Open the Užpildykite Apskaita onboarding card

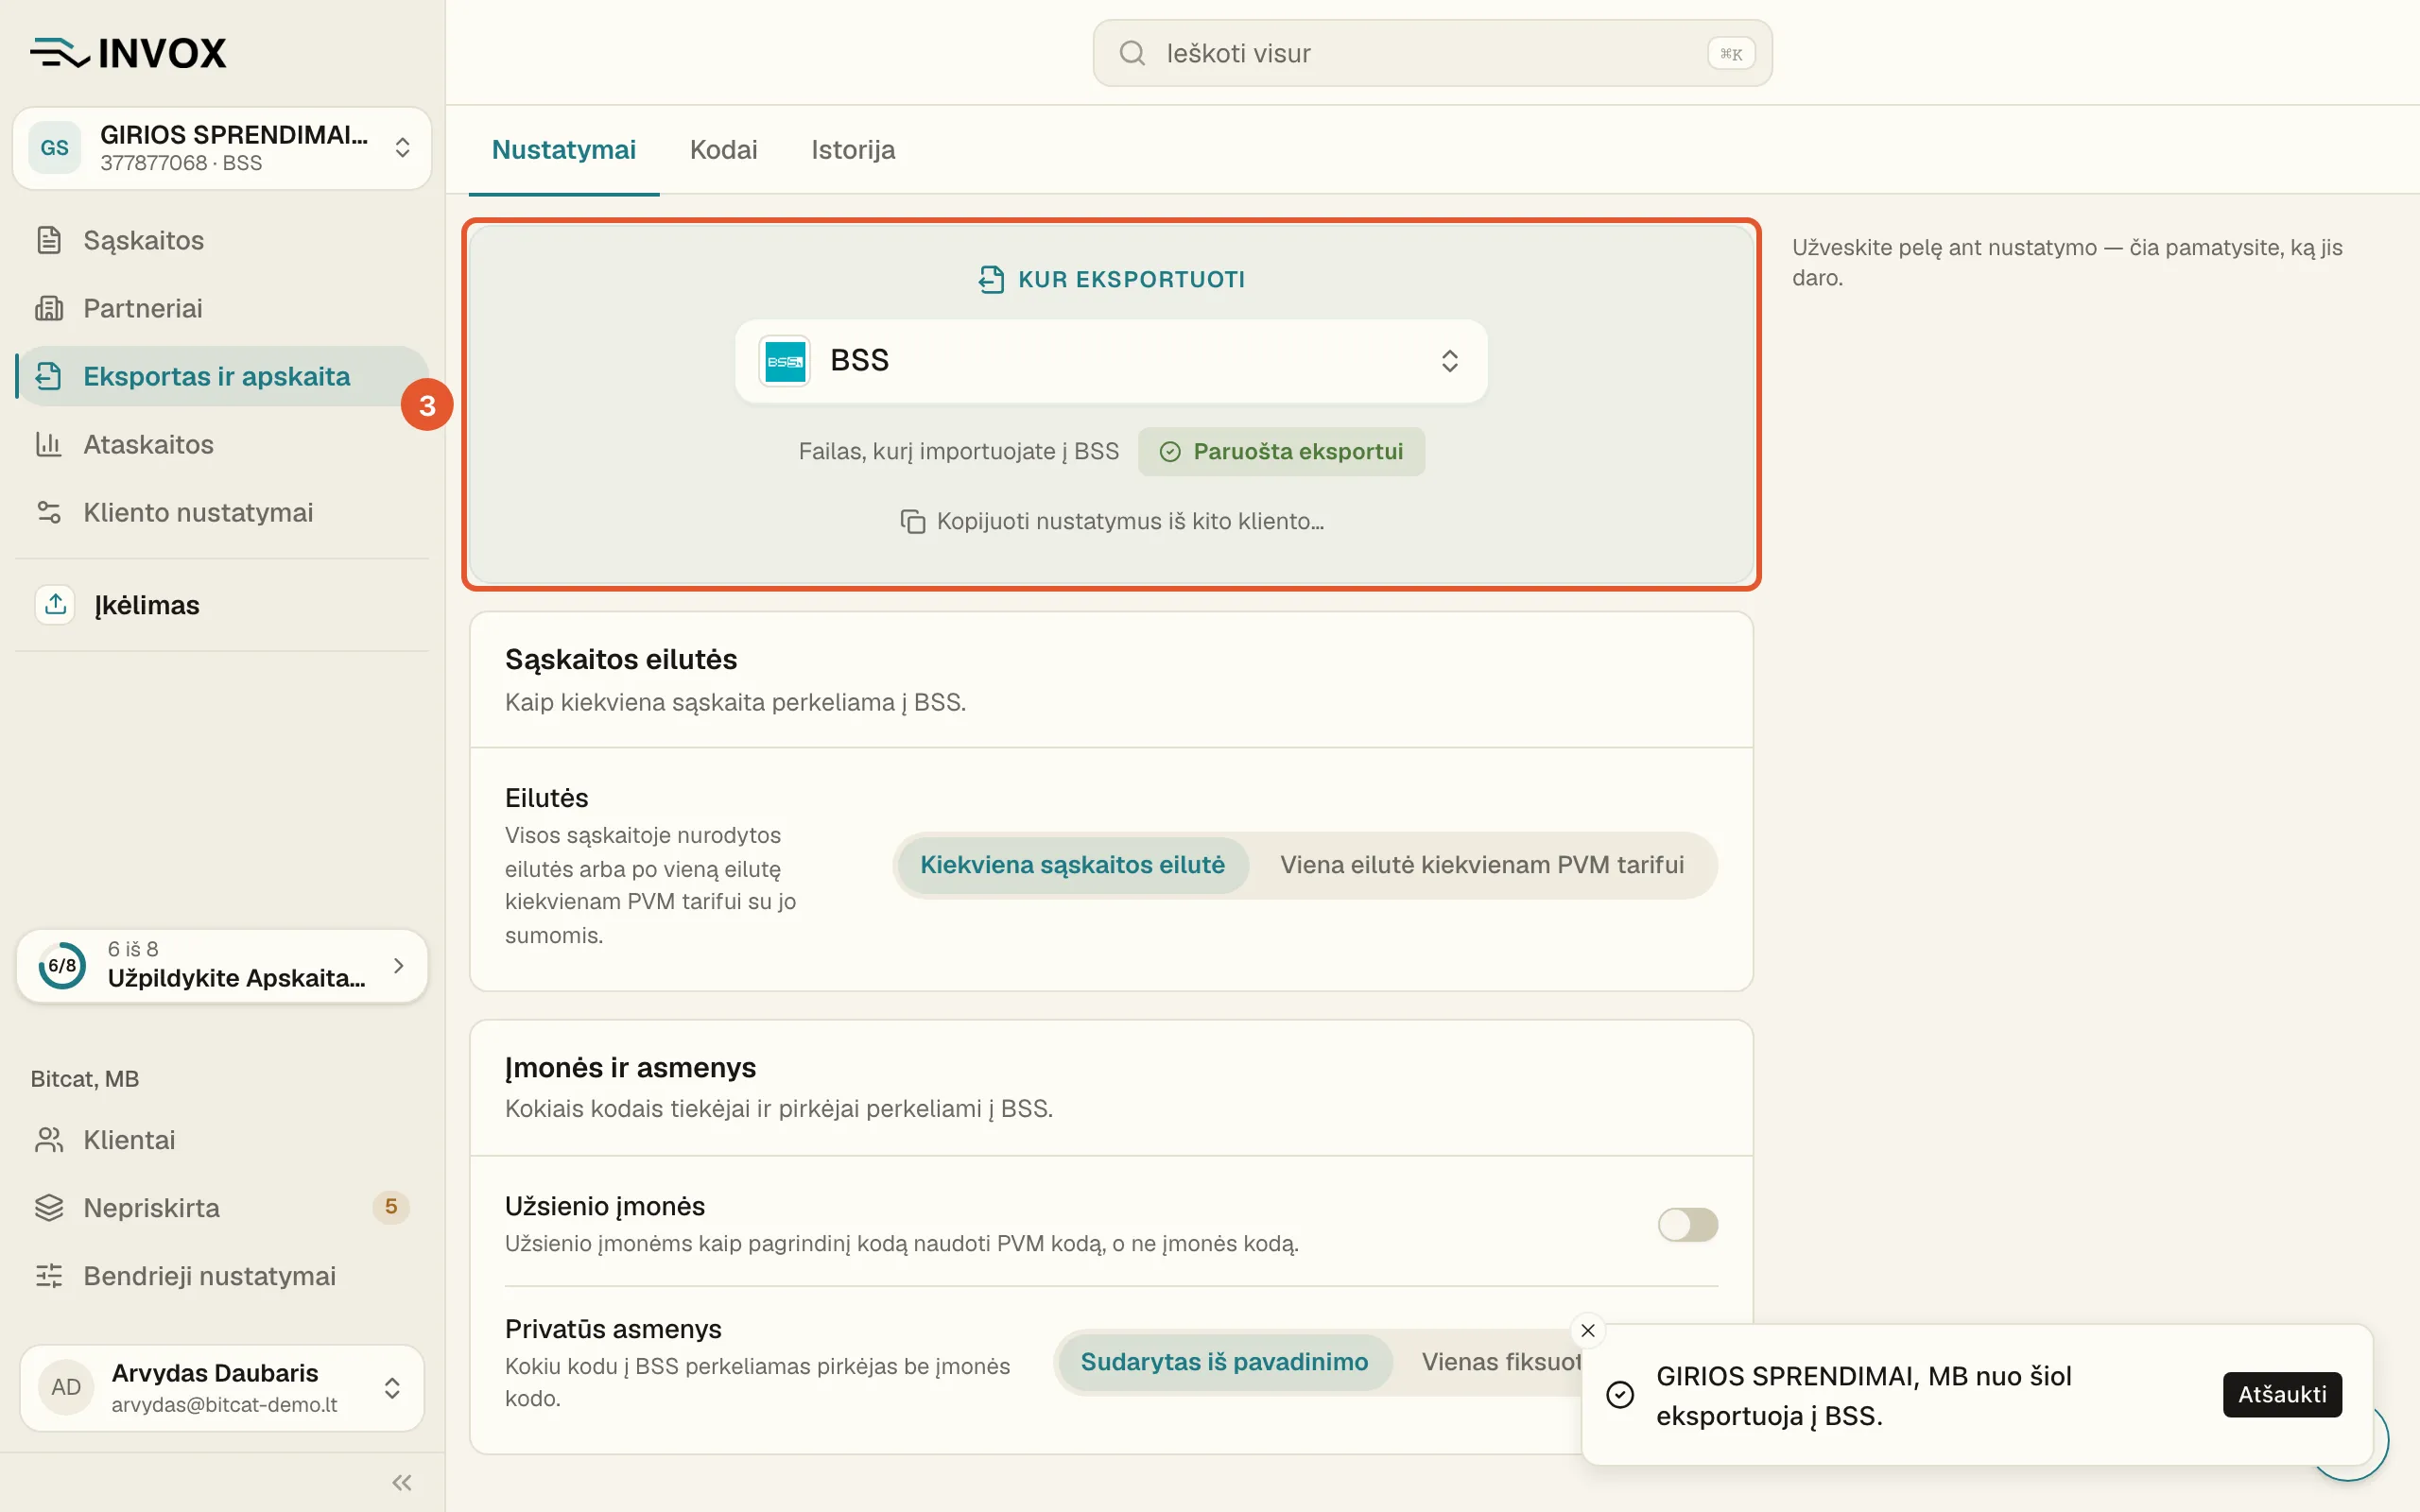click(222, 965)
